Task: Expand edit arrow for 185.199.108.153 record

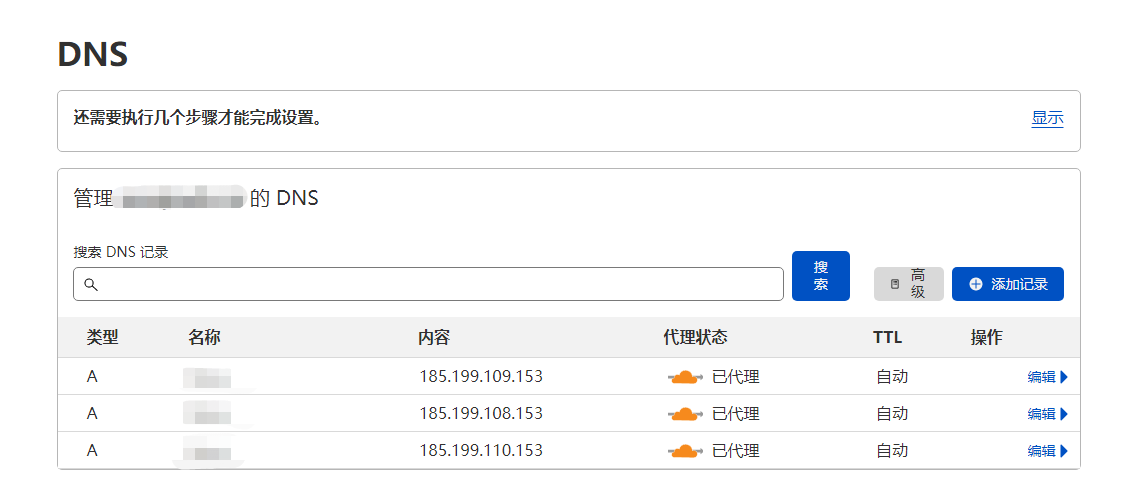Action: pyautogui.click(x=1064, y=414)
